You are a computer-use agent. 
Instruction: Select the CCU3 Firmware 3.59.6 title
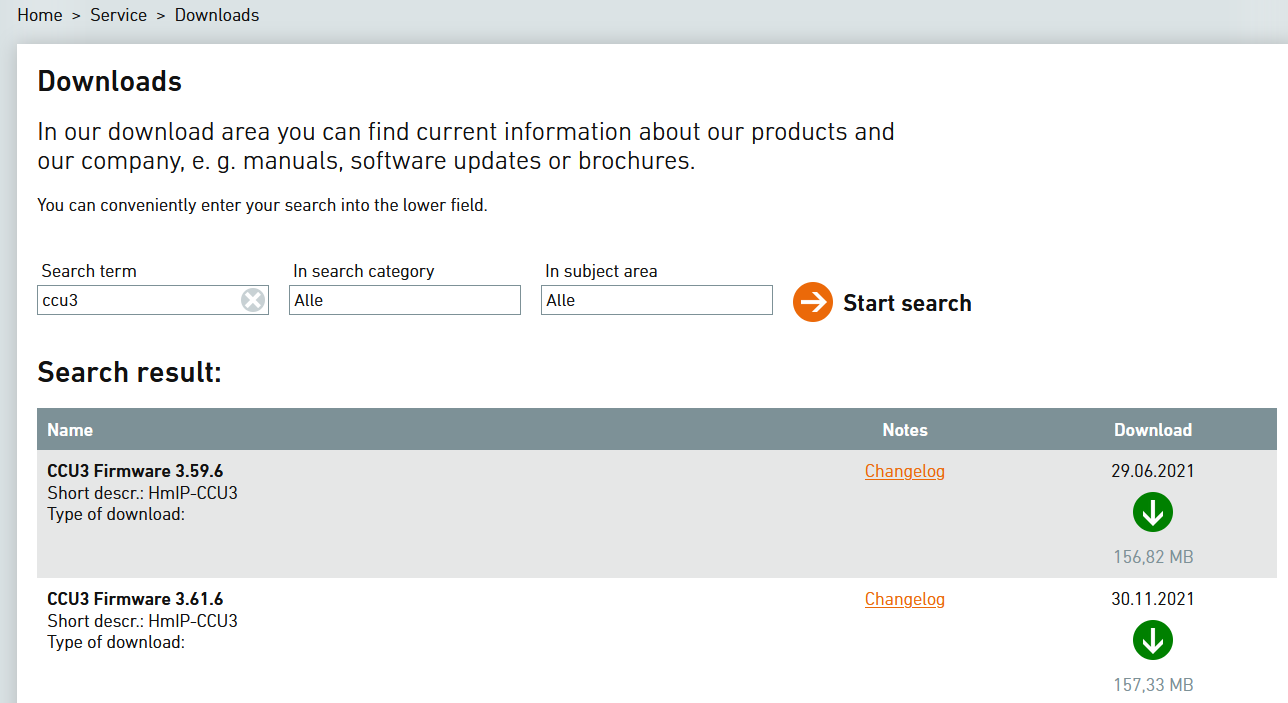coord(135,471)
